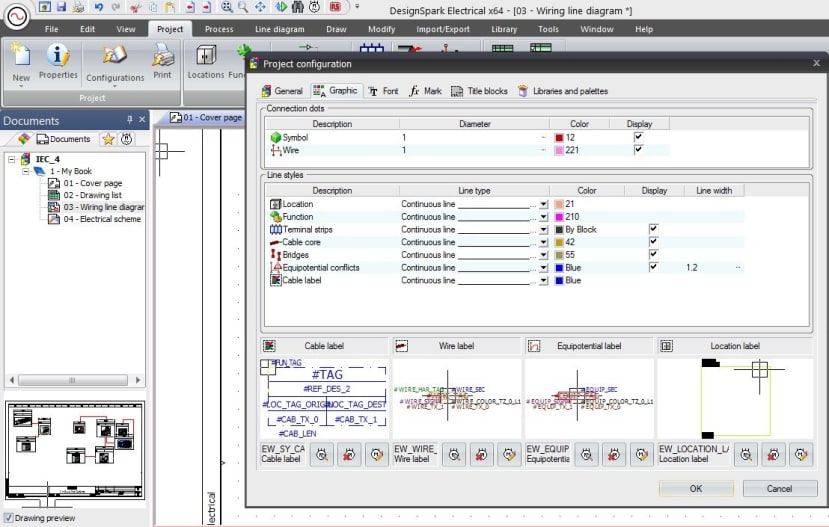The height and width of the screenshot is (527, 829).
Task: Click the Cut scissors icon
Action: (135, 7)
